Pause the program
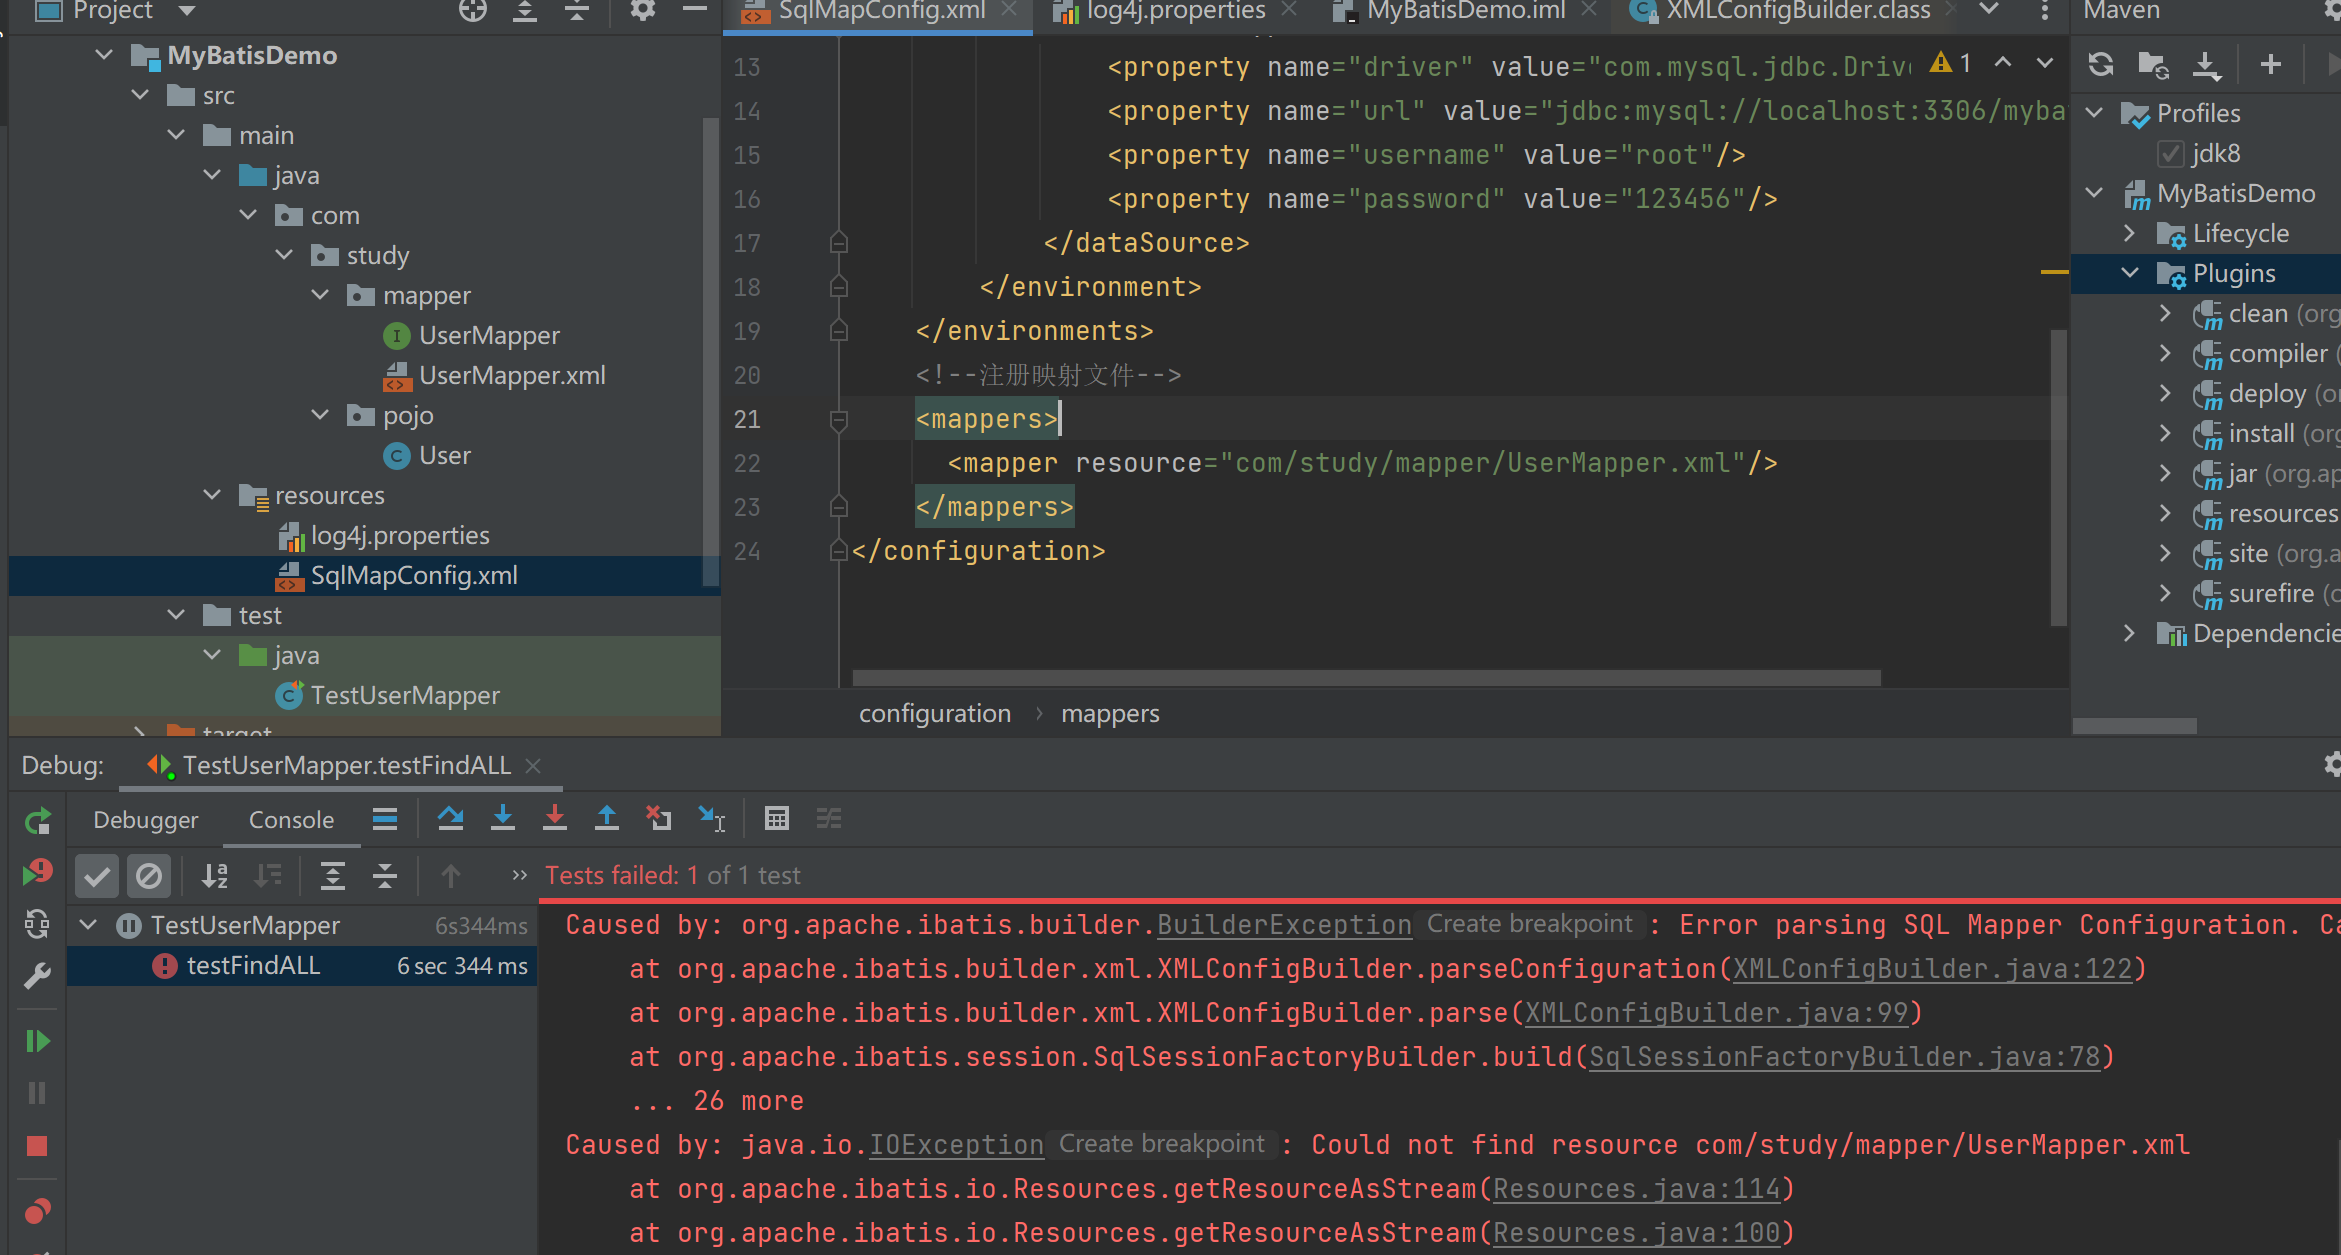 [x=38, y=1093]
